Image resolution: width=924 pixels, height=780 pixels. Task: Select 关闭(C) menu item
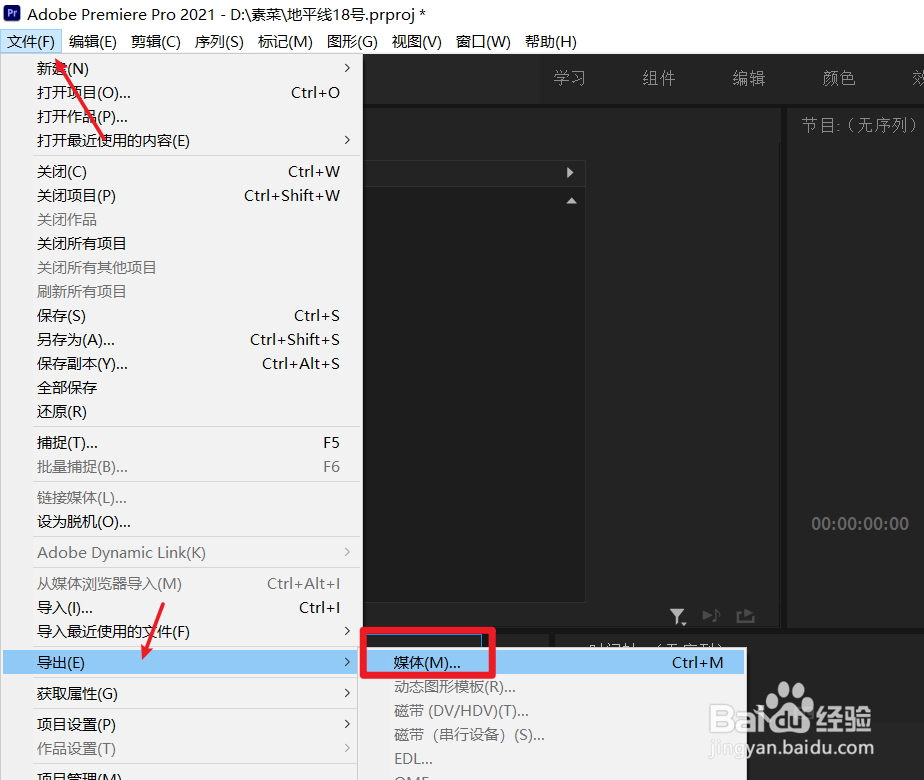tap(182, 171)
